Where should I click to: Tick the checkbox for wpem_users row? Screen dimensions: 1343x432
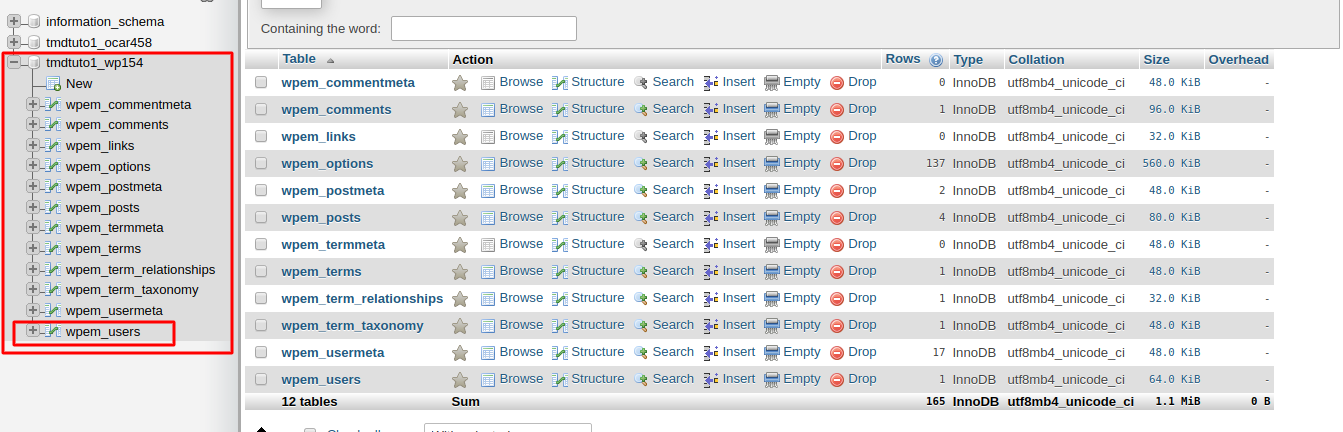[x=261, y=380]
